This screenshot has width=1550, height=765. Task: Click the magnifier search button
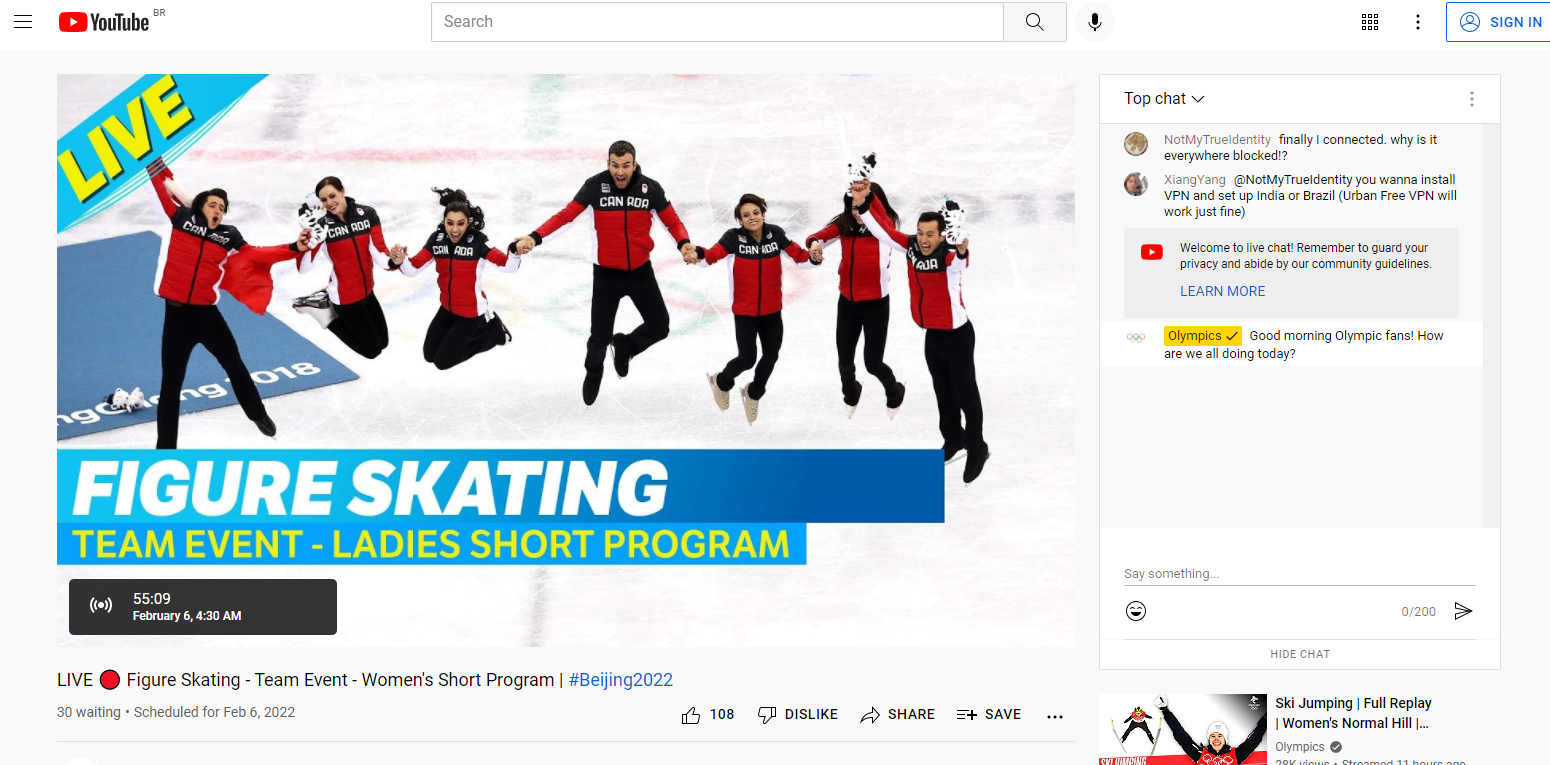(1035, 22)
